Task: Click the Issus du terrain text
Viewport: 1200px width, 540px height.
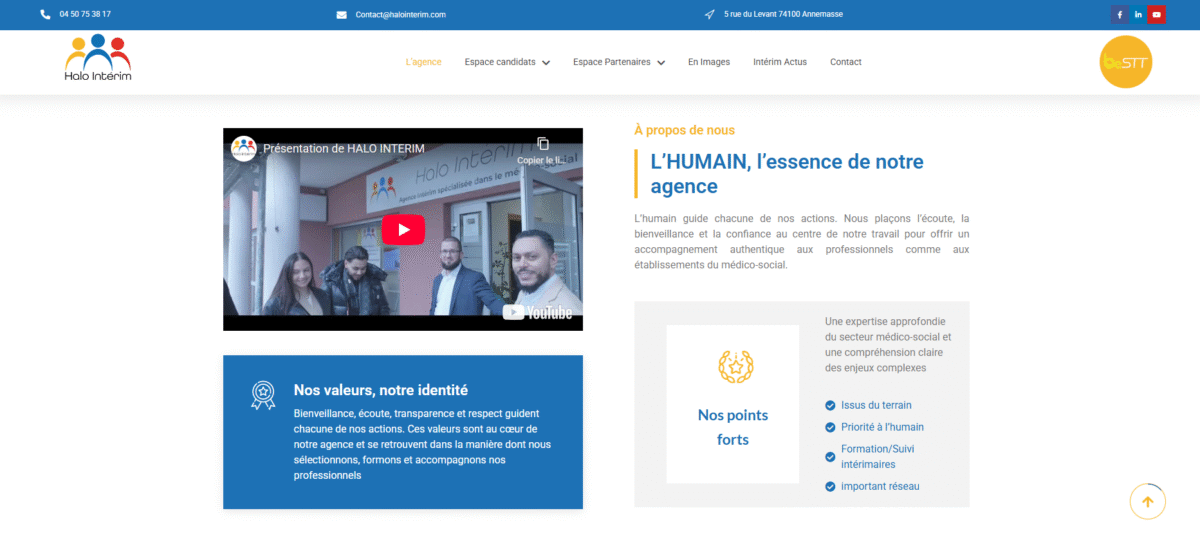Action: (876, 405)
